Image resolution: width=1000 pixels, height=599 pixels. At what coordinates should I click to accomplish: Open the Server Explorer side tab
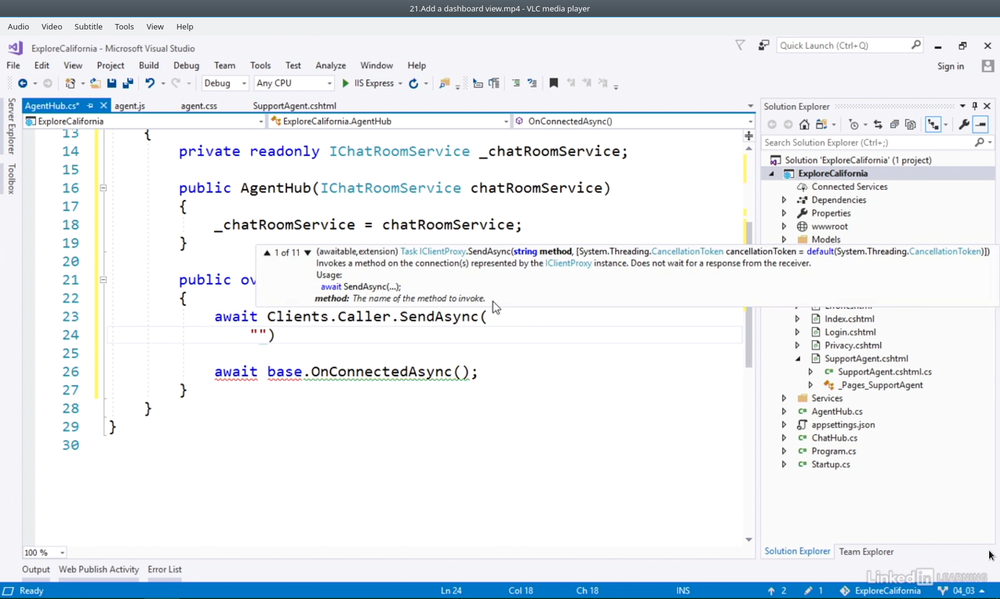11,126
